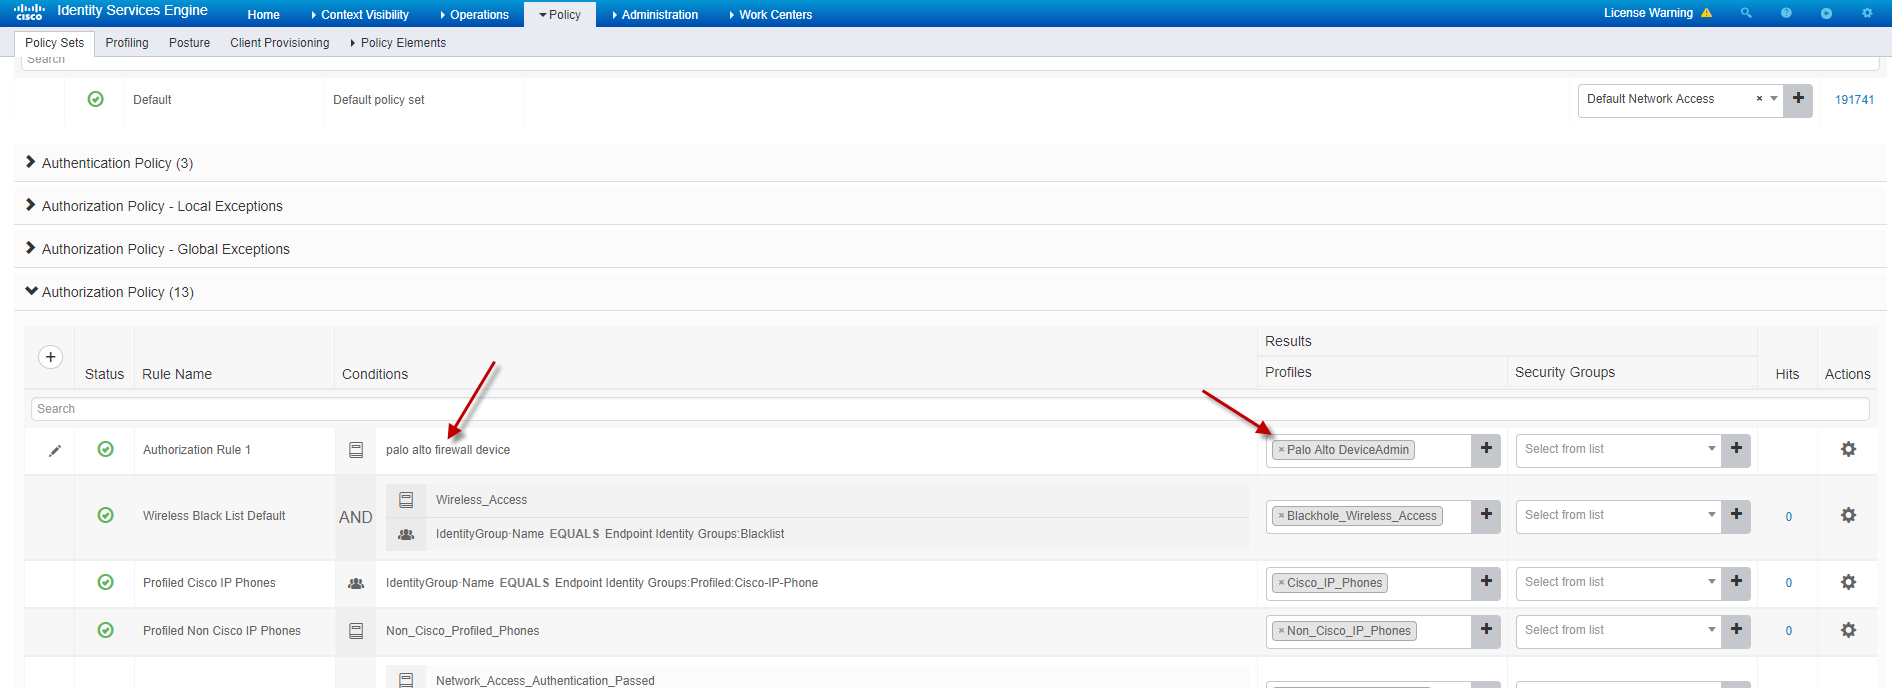
Task: Open actions gear for Profiled Non Cisco IP Phones
Action: click(1848, 630)
